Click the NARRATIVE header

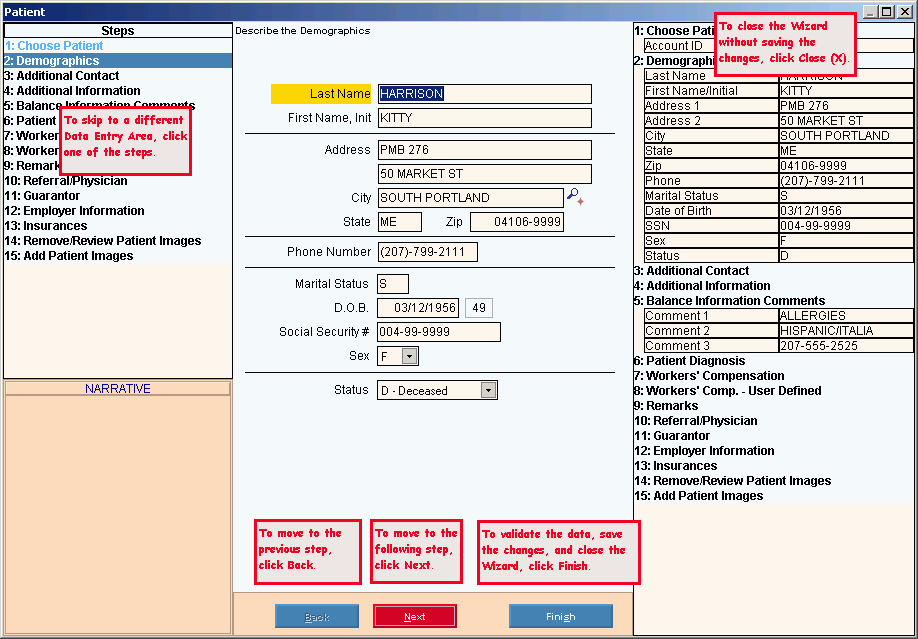click(x=118, y=388)
